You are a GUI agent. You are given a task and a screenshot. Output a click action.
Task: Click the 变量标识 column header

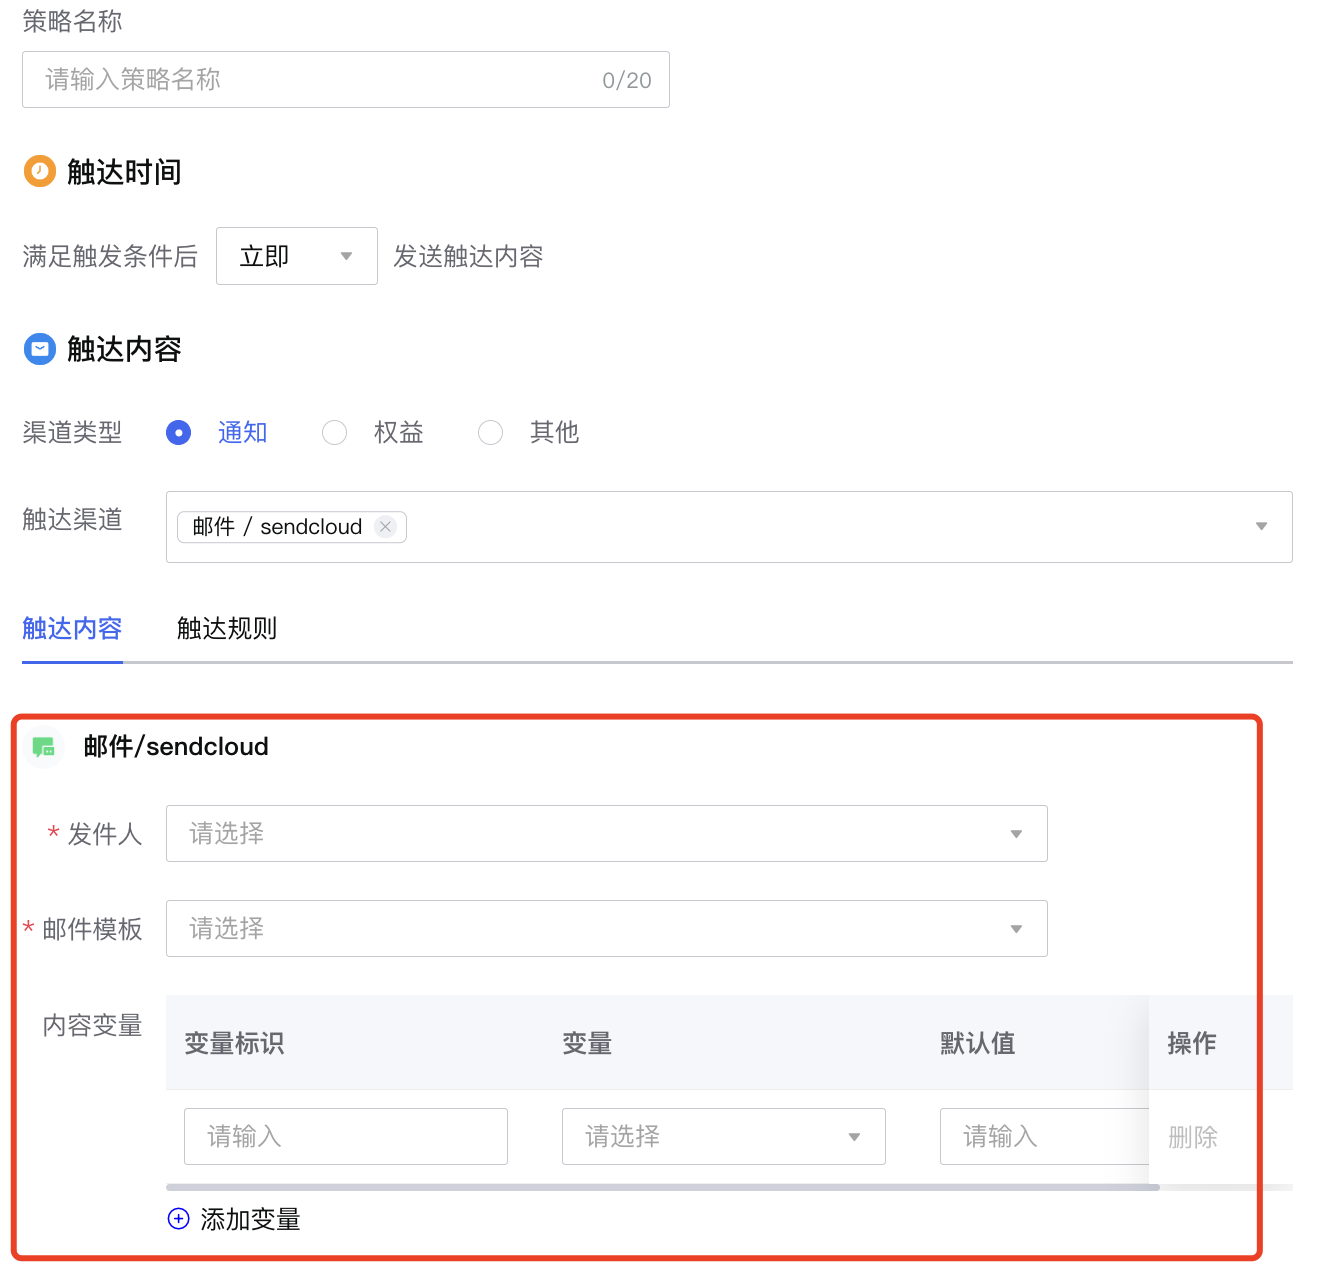(234, 1043)
